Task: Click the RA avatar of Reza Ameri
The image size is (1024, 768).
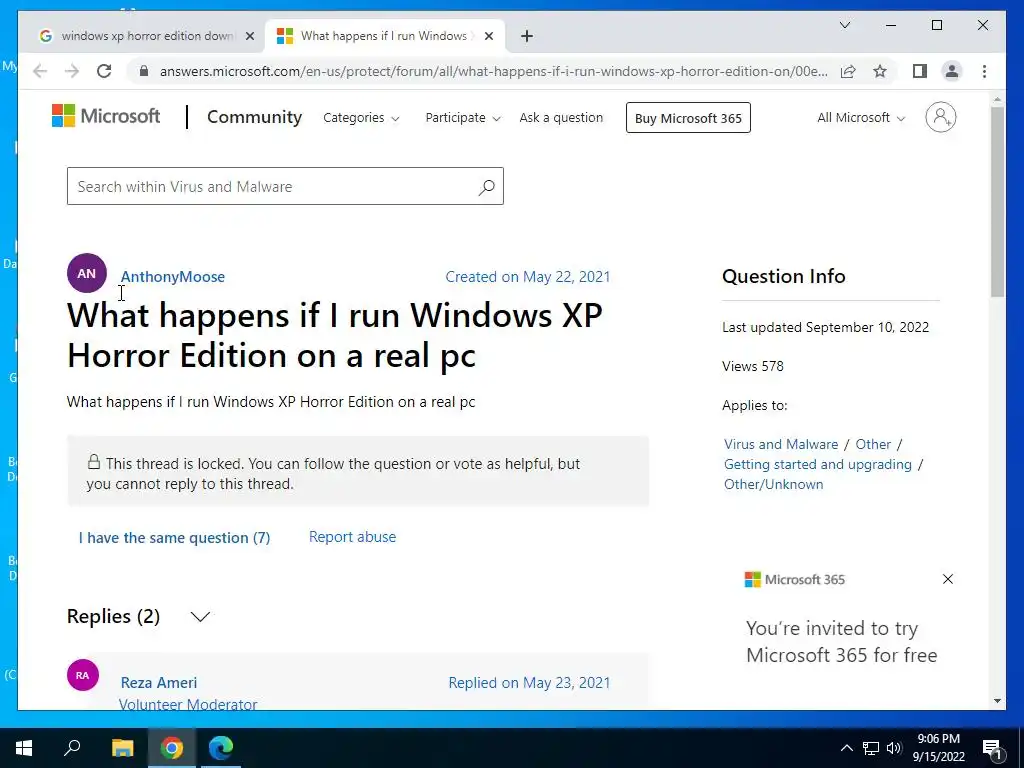Action: click(82, 675)
